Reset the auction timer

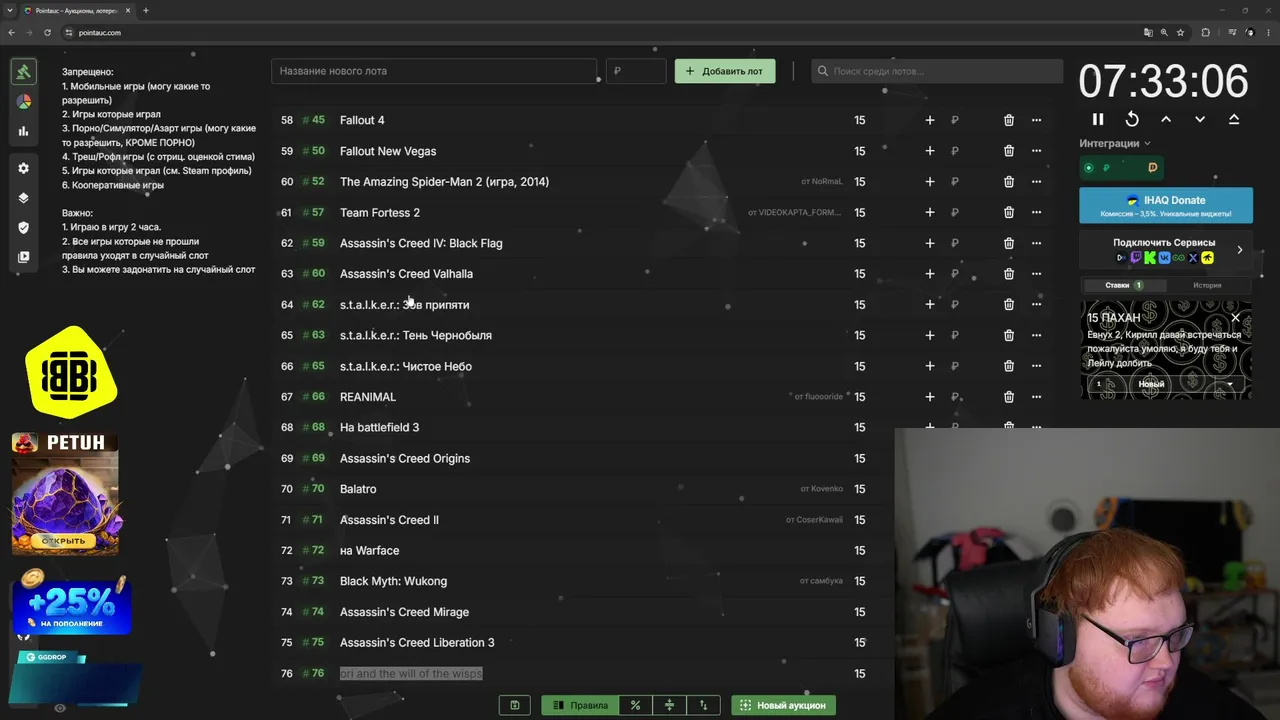tap(1132, 119)
